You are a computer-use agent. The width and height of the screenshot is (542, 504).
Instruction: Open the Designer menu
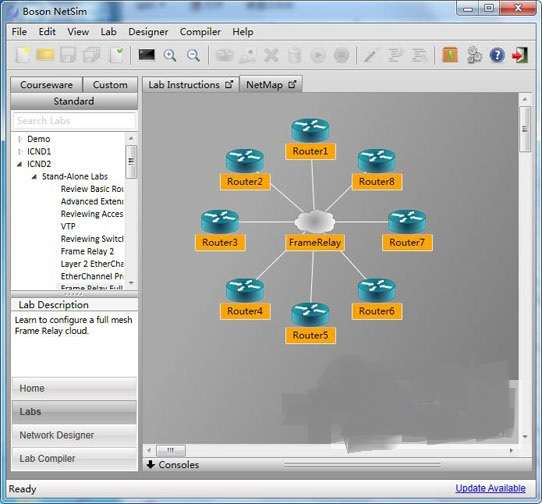(x=148, y=32)
